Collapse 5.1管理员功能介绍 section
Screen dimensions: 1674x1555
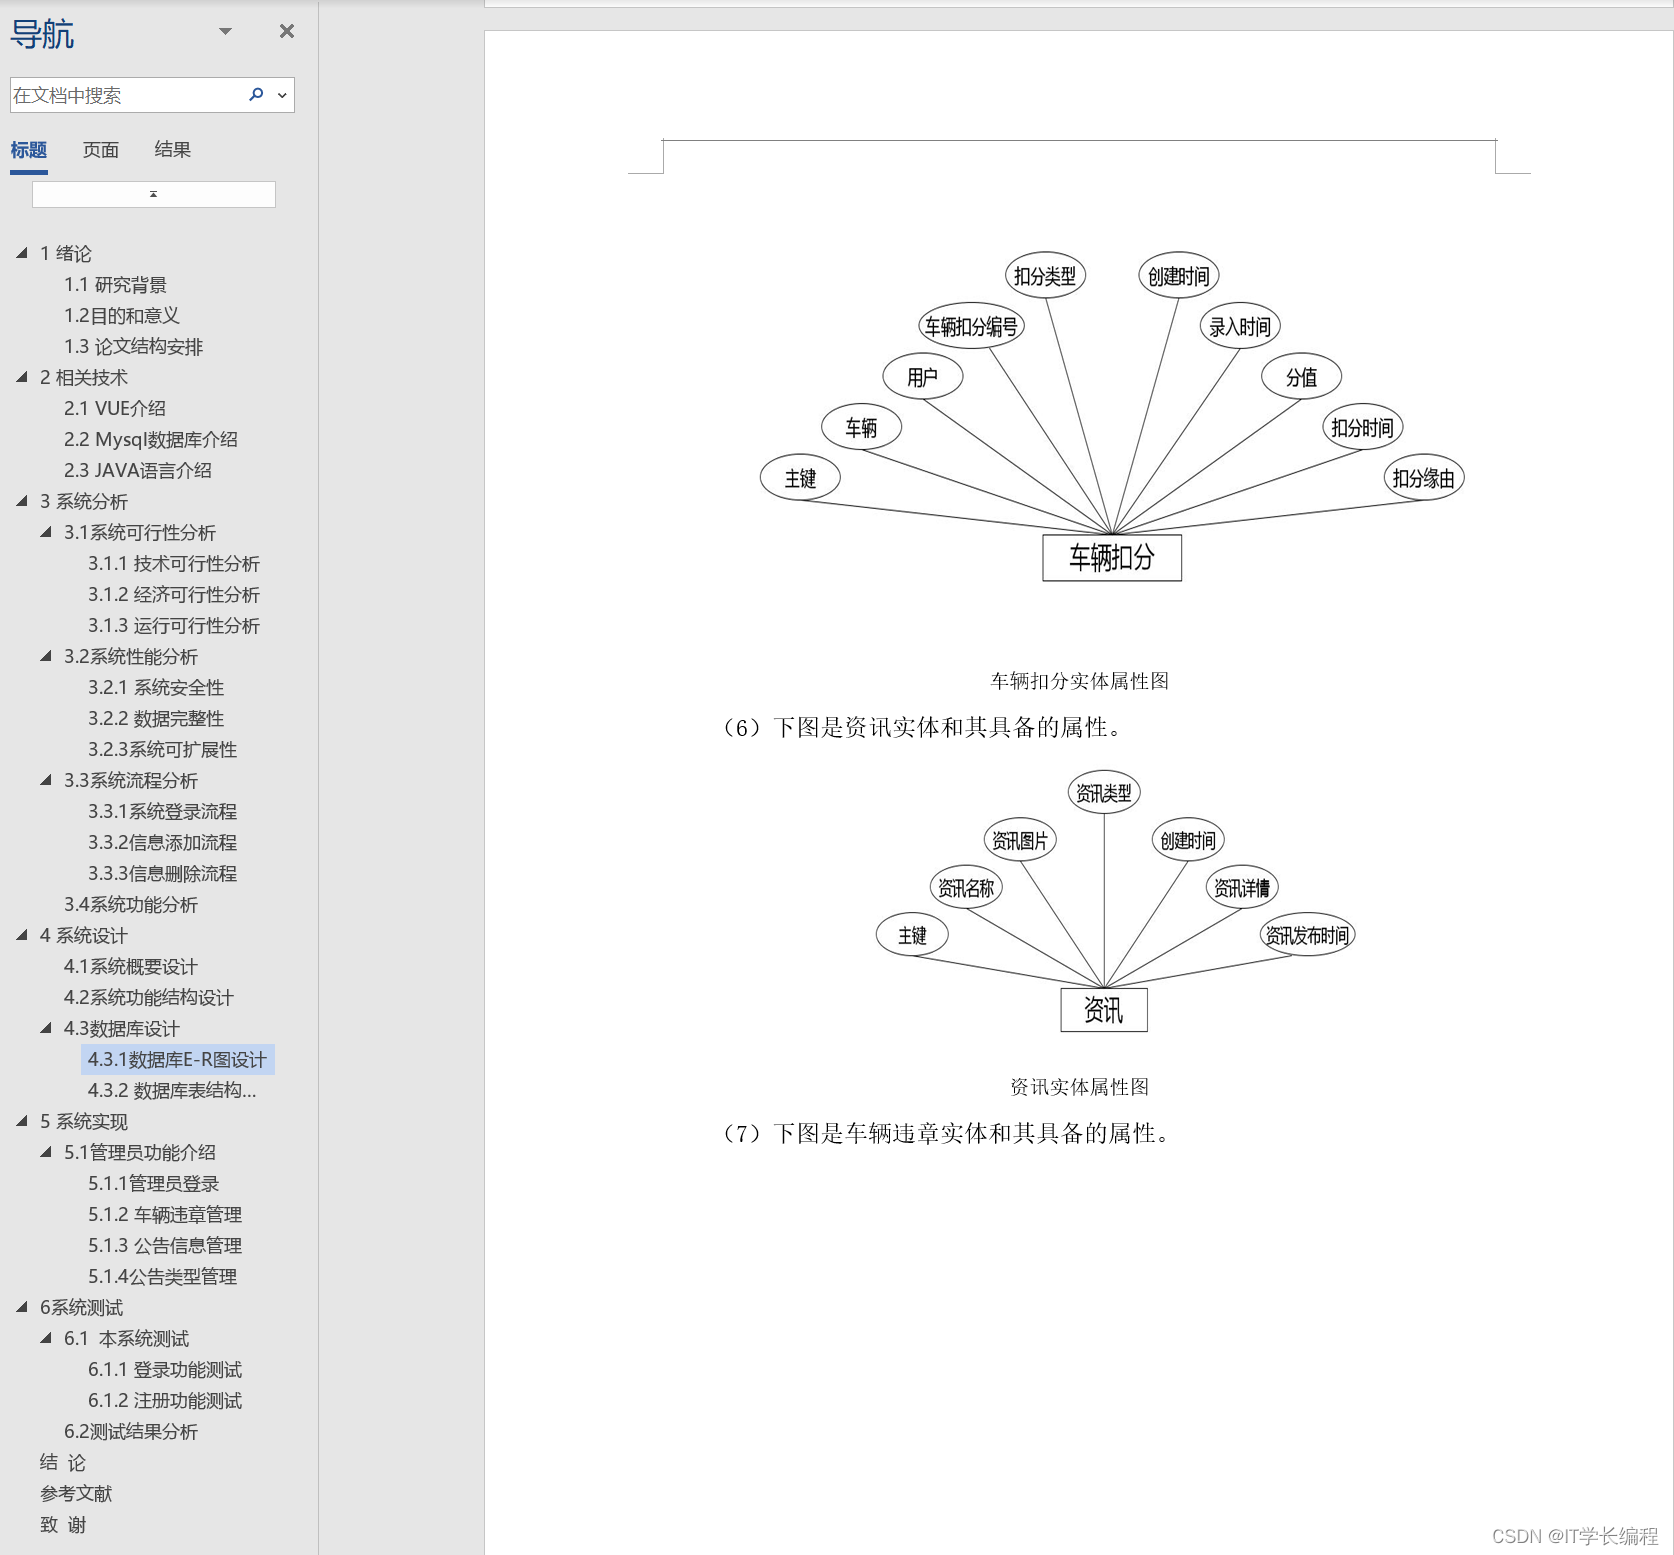point(46,1152)
